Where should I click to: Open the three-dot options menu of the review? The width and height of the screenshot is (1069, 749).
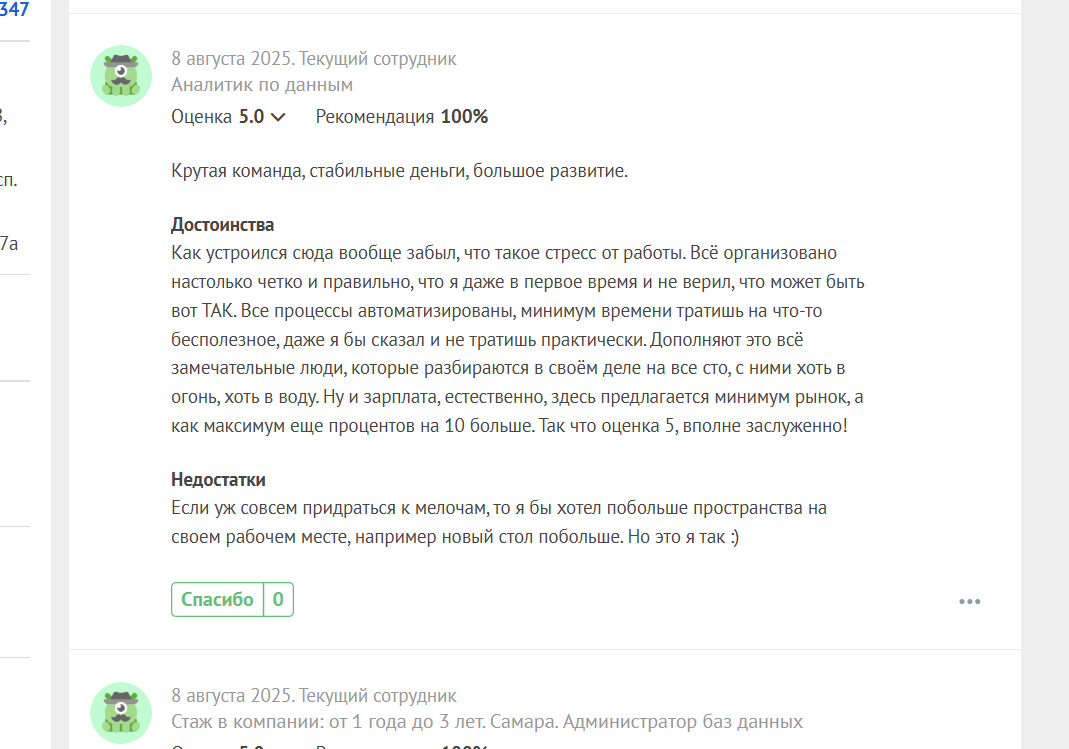click(x=969, y=601)
